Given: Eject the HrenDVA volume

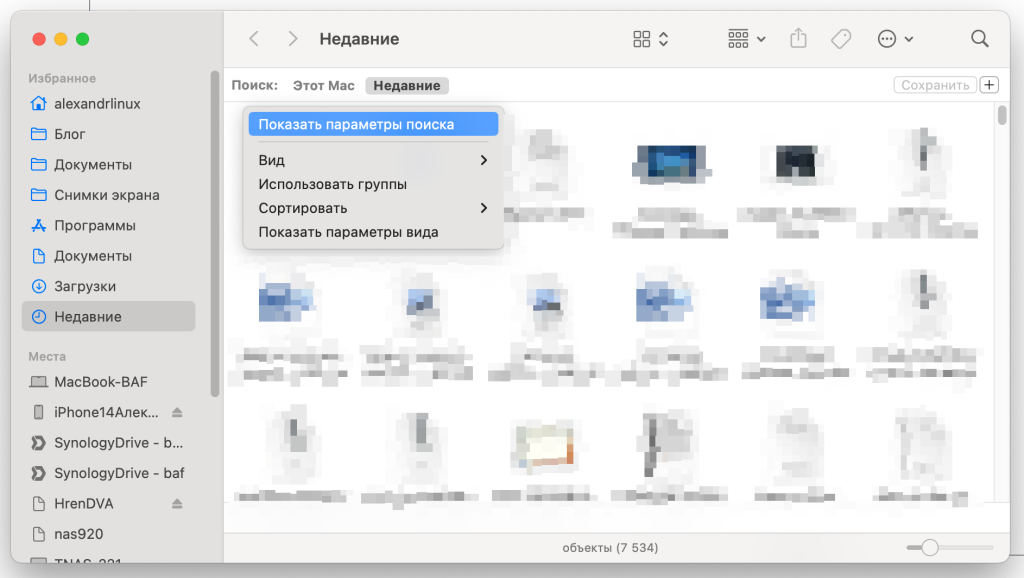Looking at the screenshot, I should tap(177, 504).
